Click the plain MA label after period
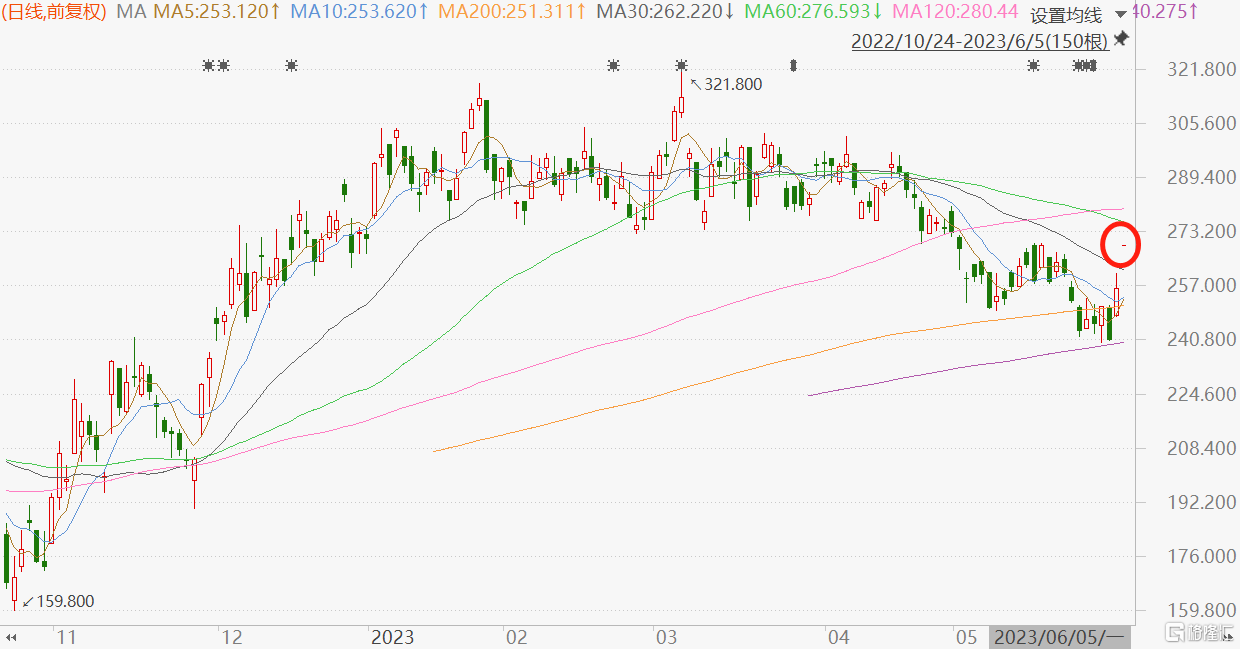Screen dimensions: 1240x649 point(131,12)
